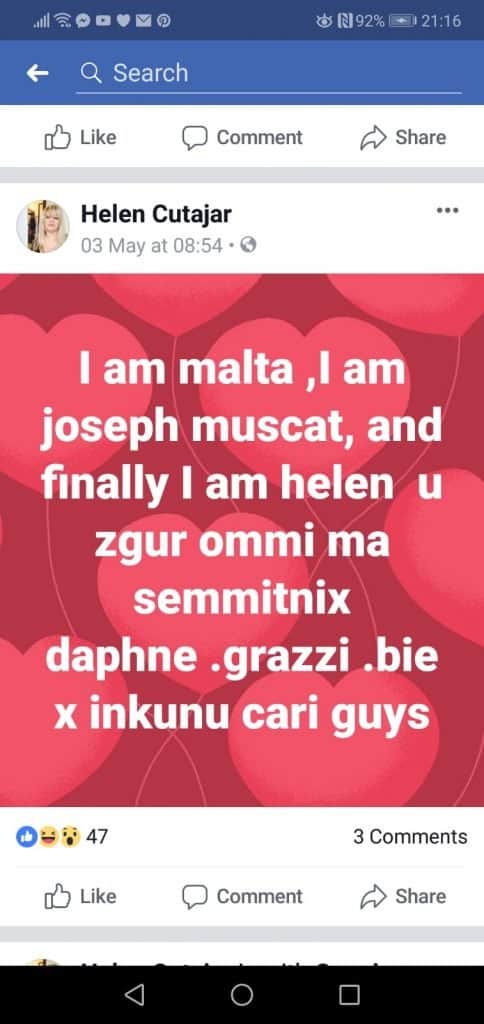Open the 03 May post timestamp

[152, 246]
